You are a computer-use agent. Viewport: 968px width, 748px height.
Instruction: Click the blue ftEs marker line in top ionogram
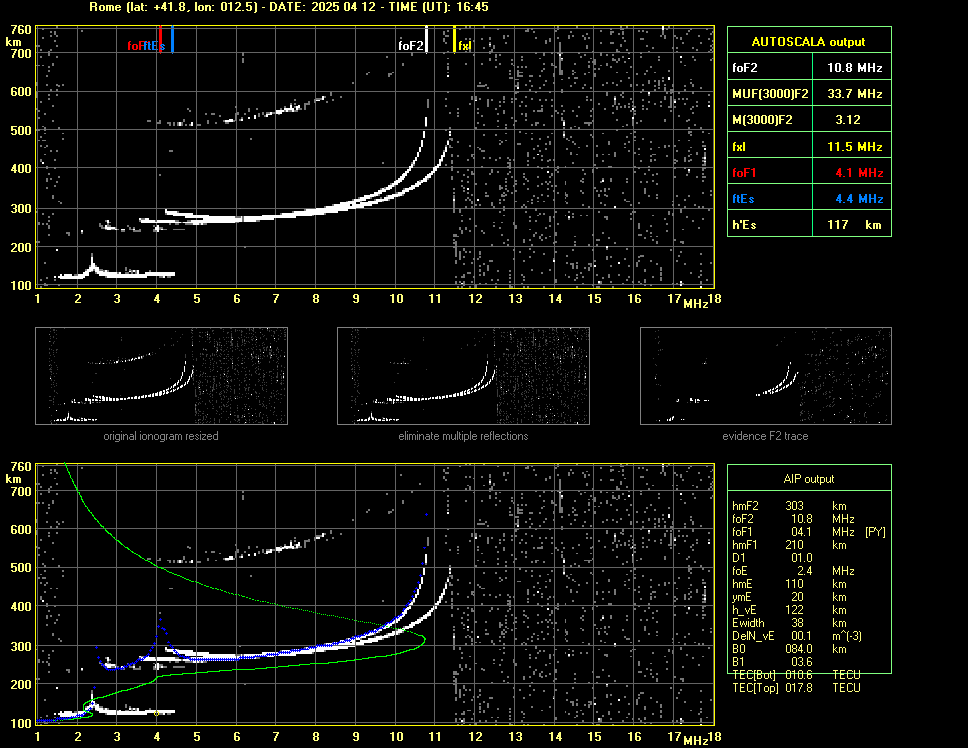pos(172,39)
